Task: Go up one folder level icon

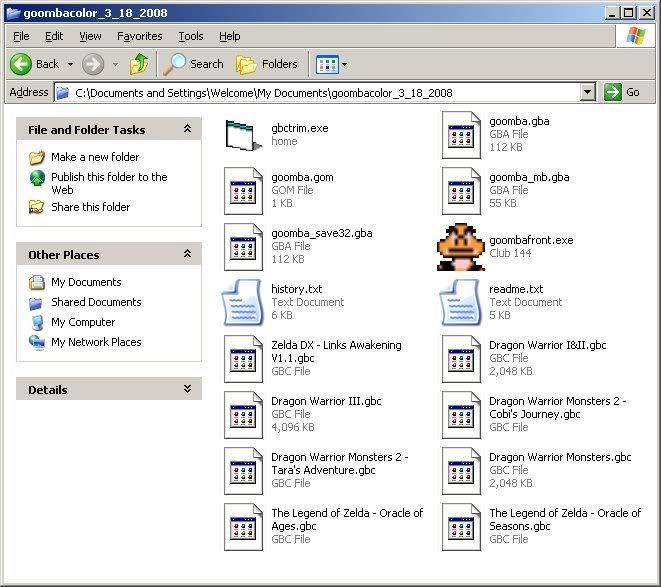Action: pos(139,64)
